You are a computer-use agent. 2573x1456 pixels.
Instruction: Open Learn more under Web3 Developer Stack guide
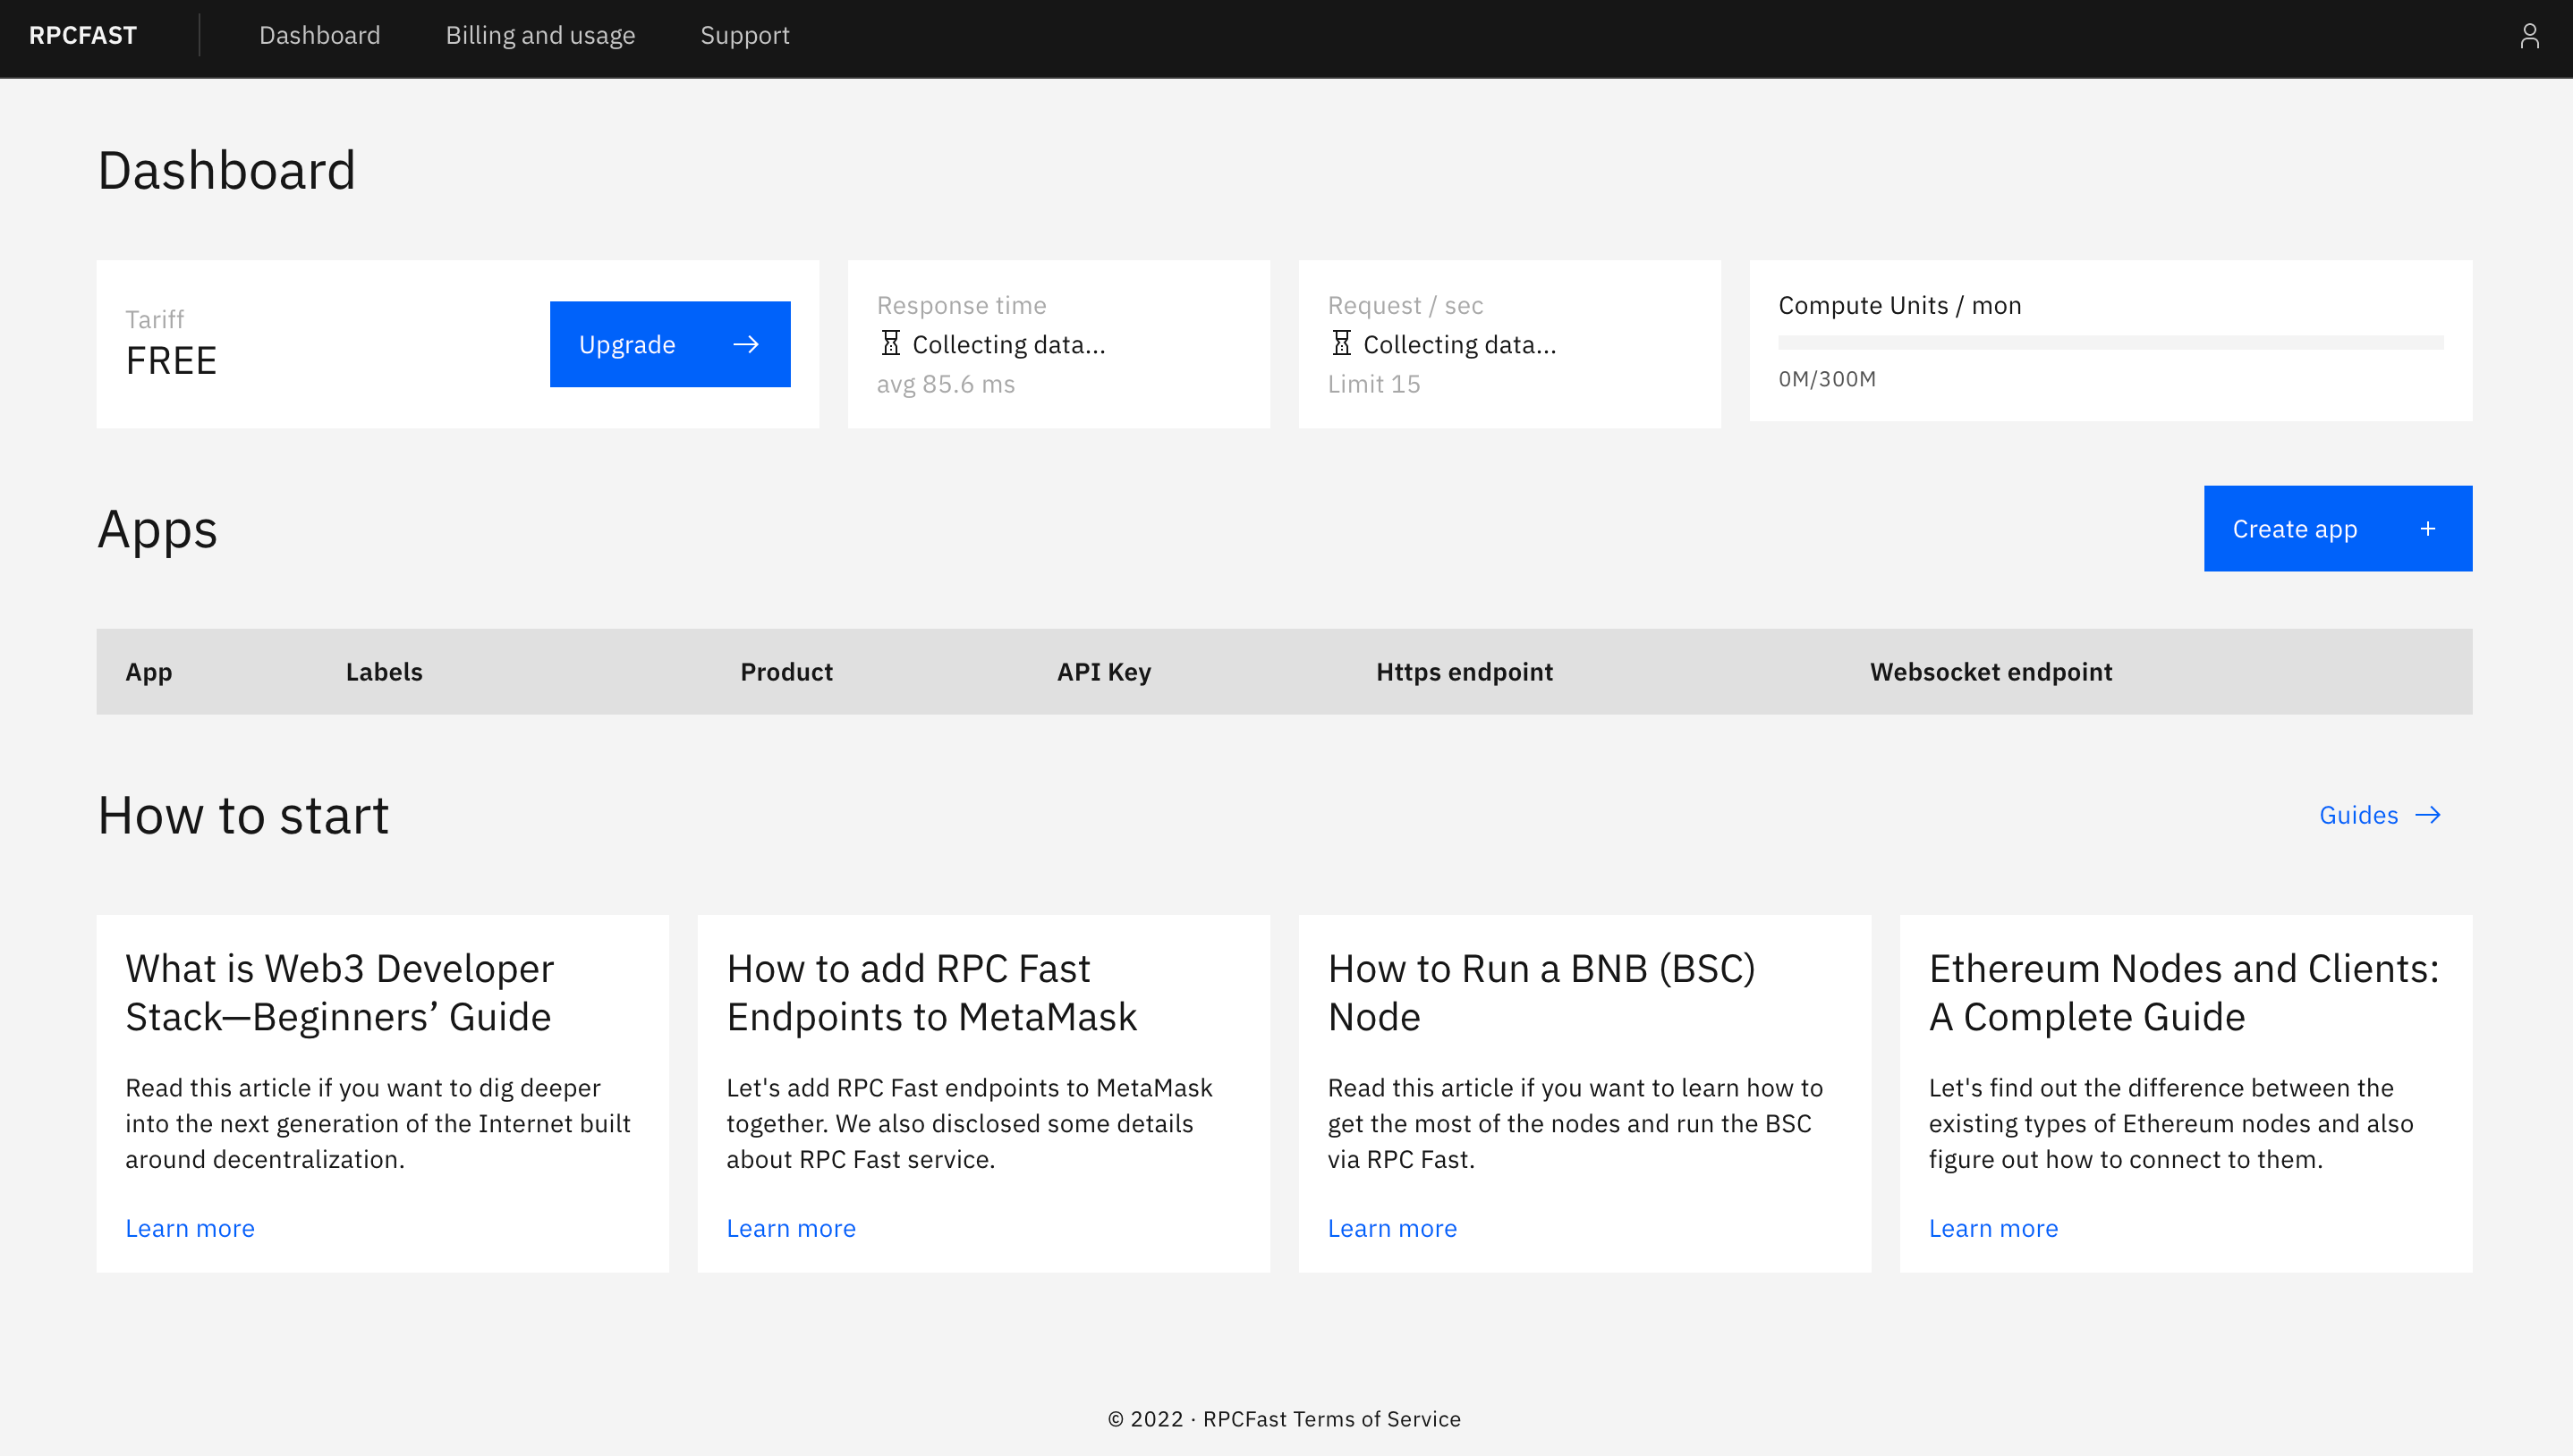coord(190,1228)
